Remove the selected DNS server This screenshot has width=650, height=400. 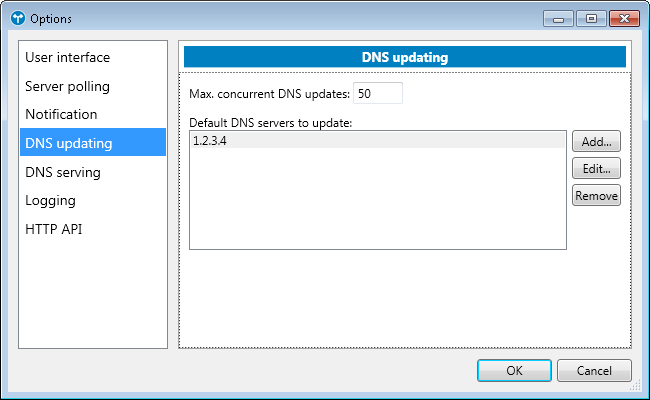(596, 195)
